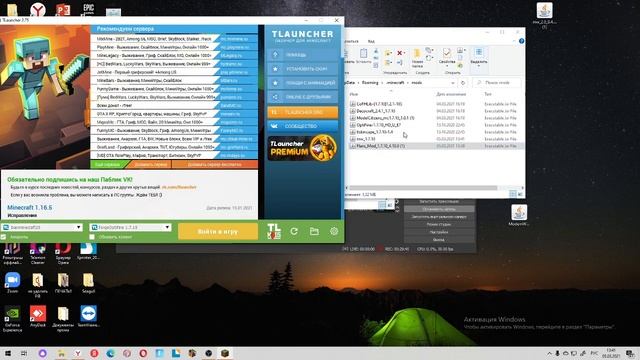Select the green own server tab
Viewport: 640px width, 360px height.
tap(107, 164)
